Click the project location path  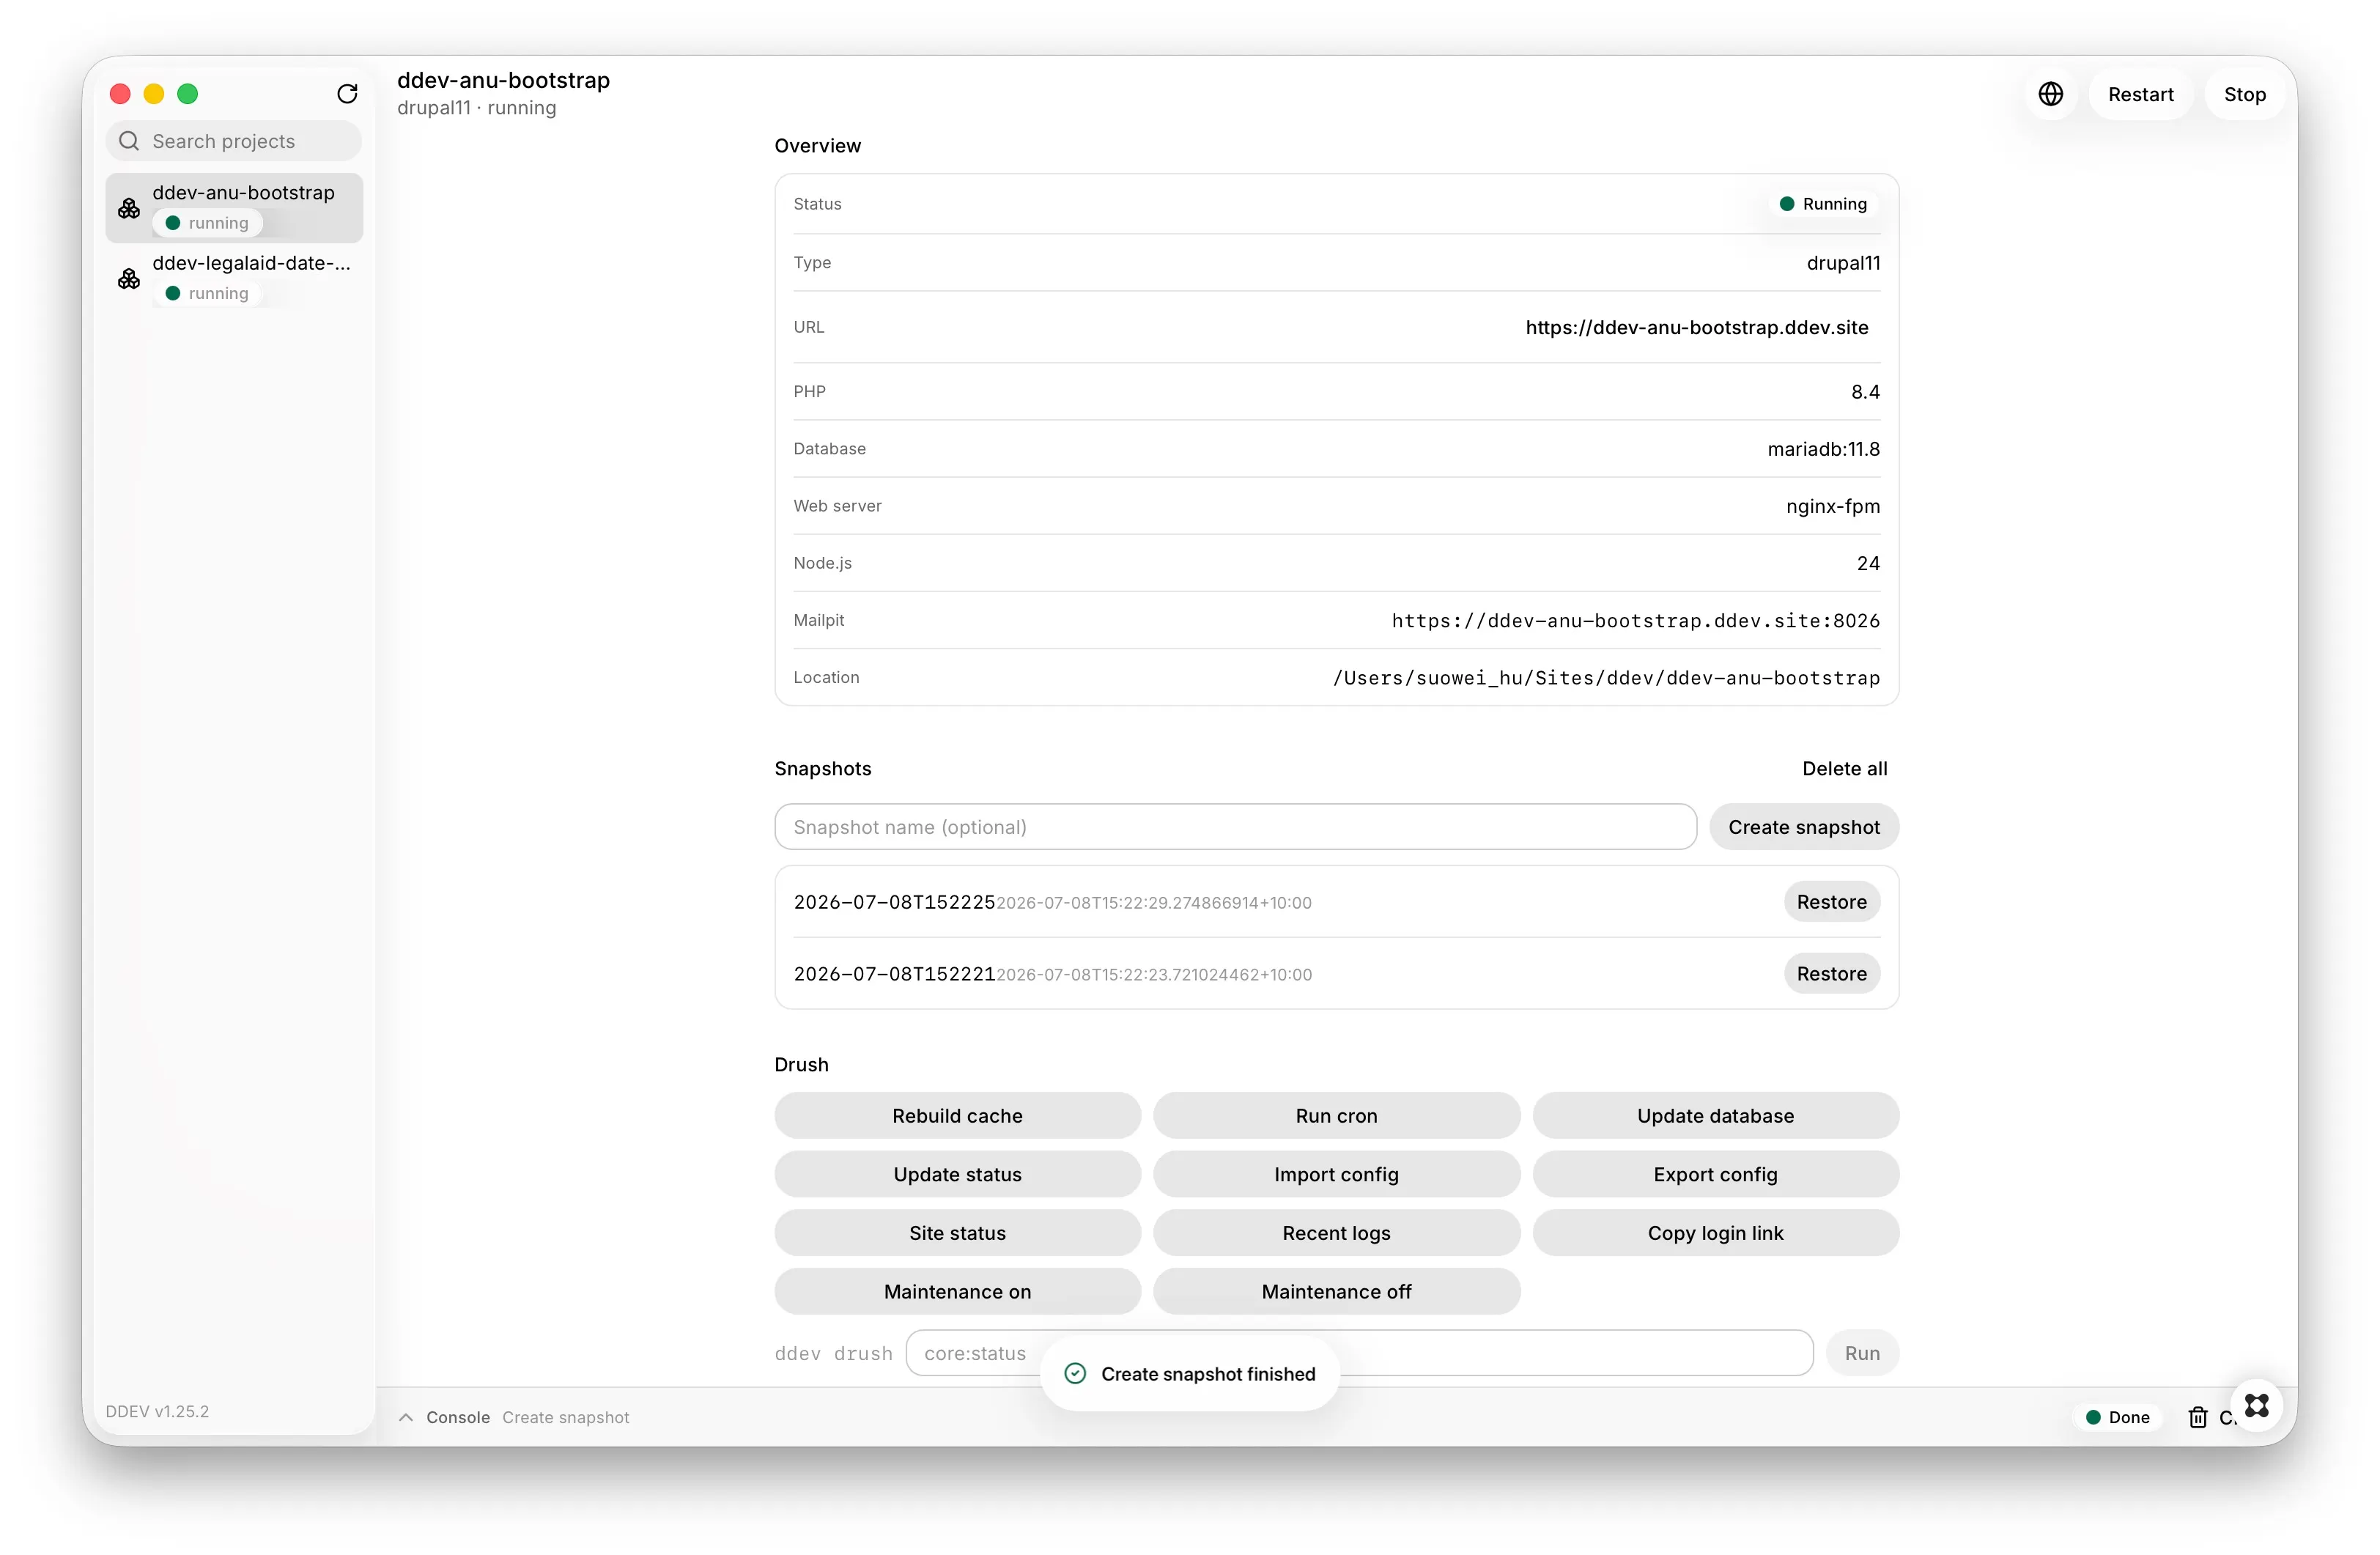(x=1606, y=677)
